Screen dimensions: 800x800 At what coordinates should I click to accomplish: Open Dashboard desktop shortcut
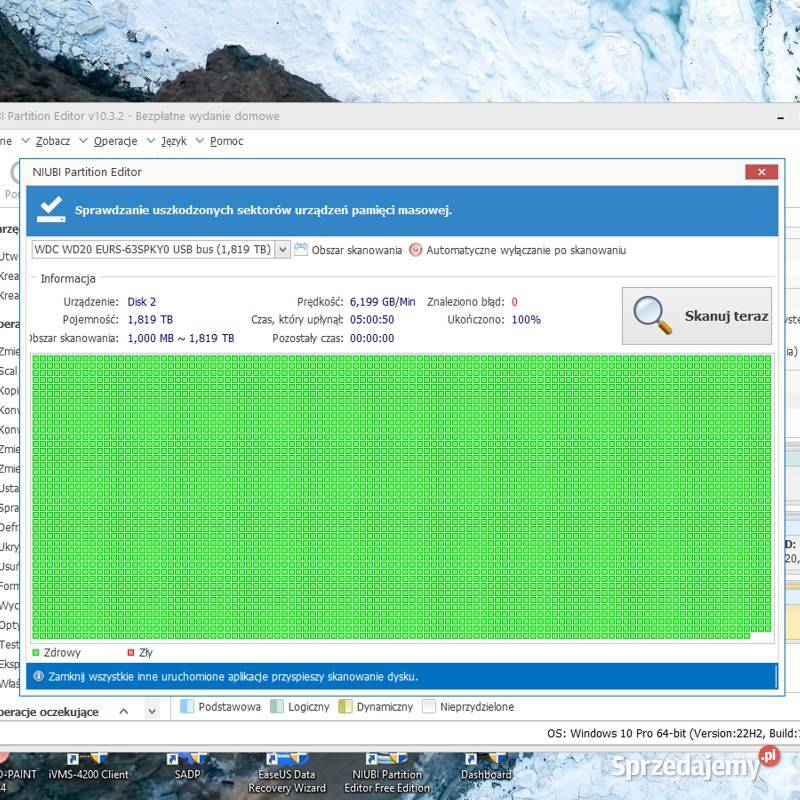(x=486, y=768)
